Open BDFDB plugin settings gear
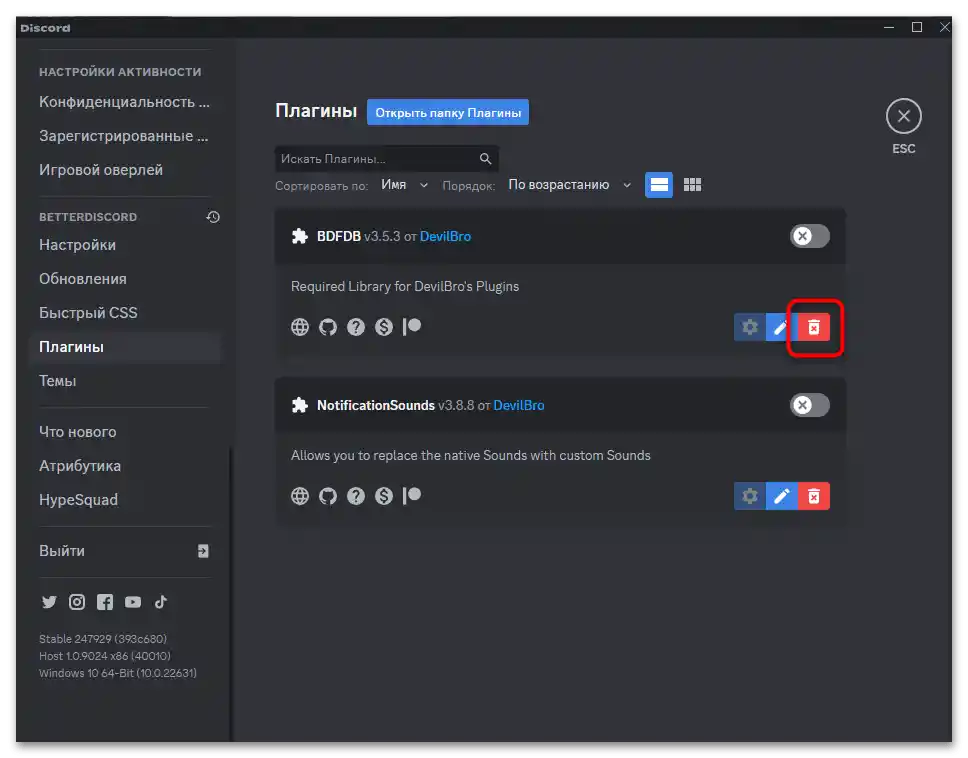Image resolution: width=968 pixels, height=758 pixels. 749,327
